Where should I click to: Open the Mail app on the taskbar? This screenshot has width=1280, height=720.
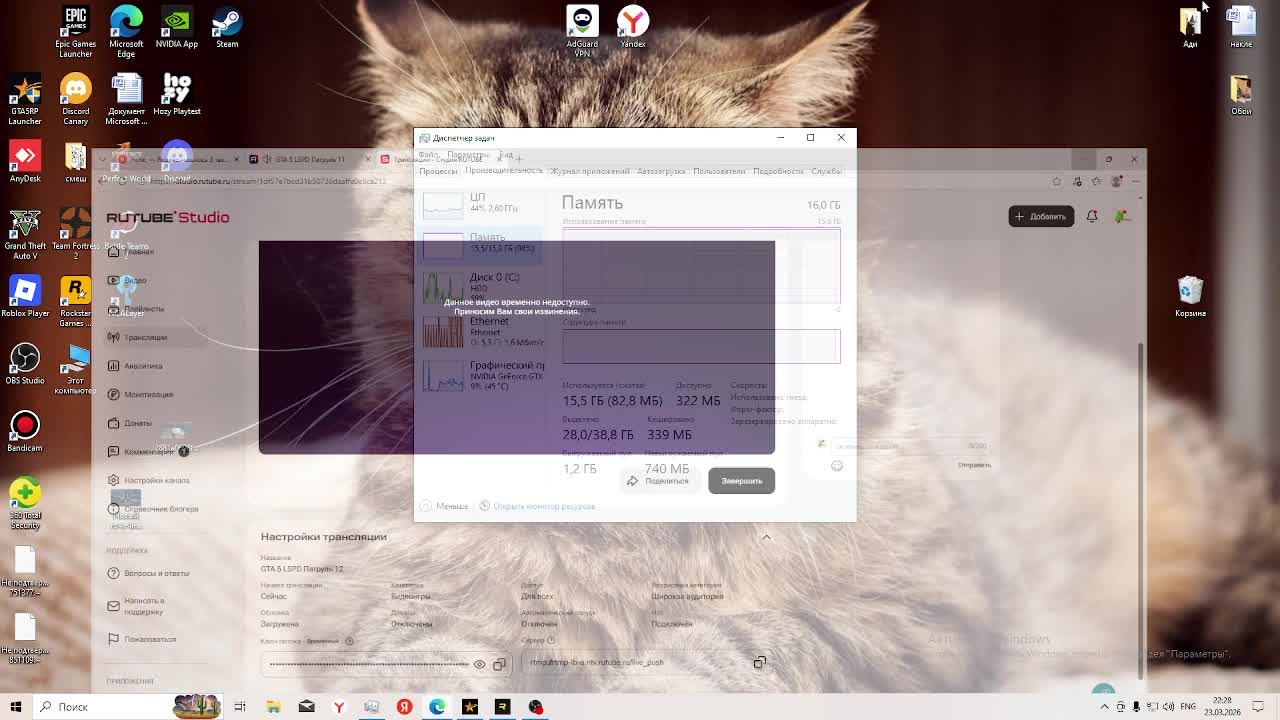(306, 707)
